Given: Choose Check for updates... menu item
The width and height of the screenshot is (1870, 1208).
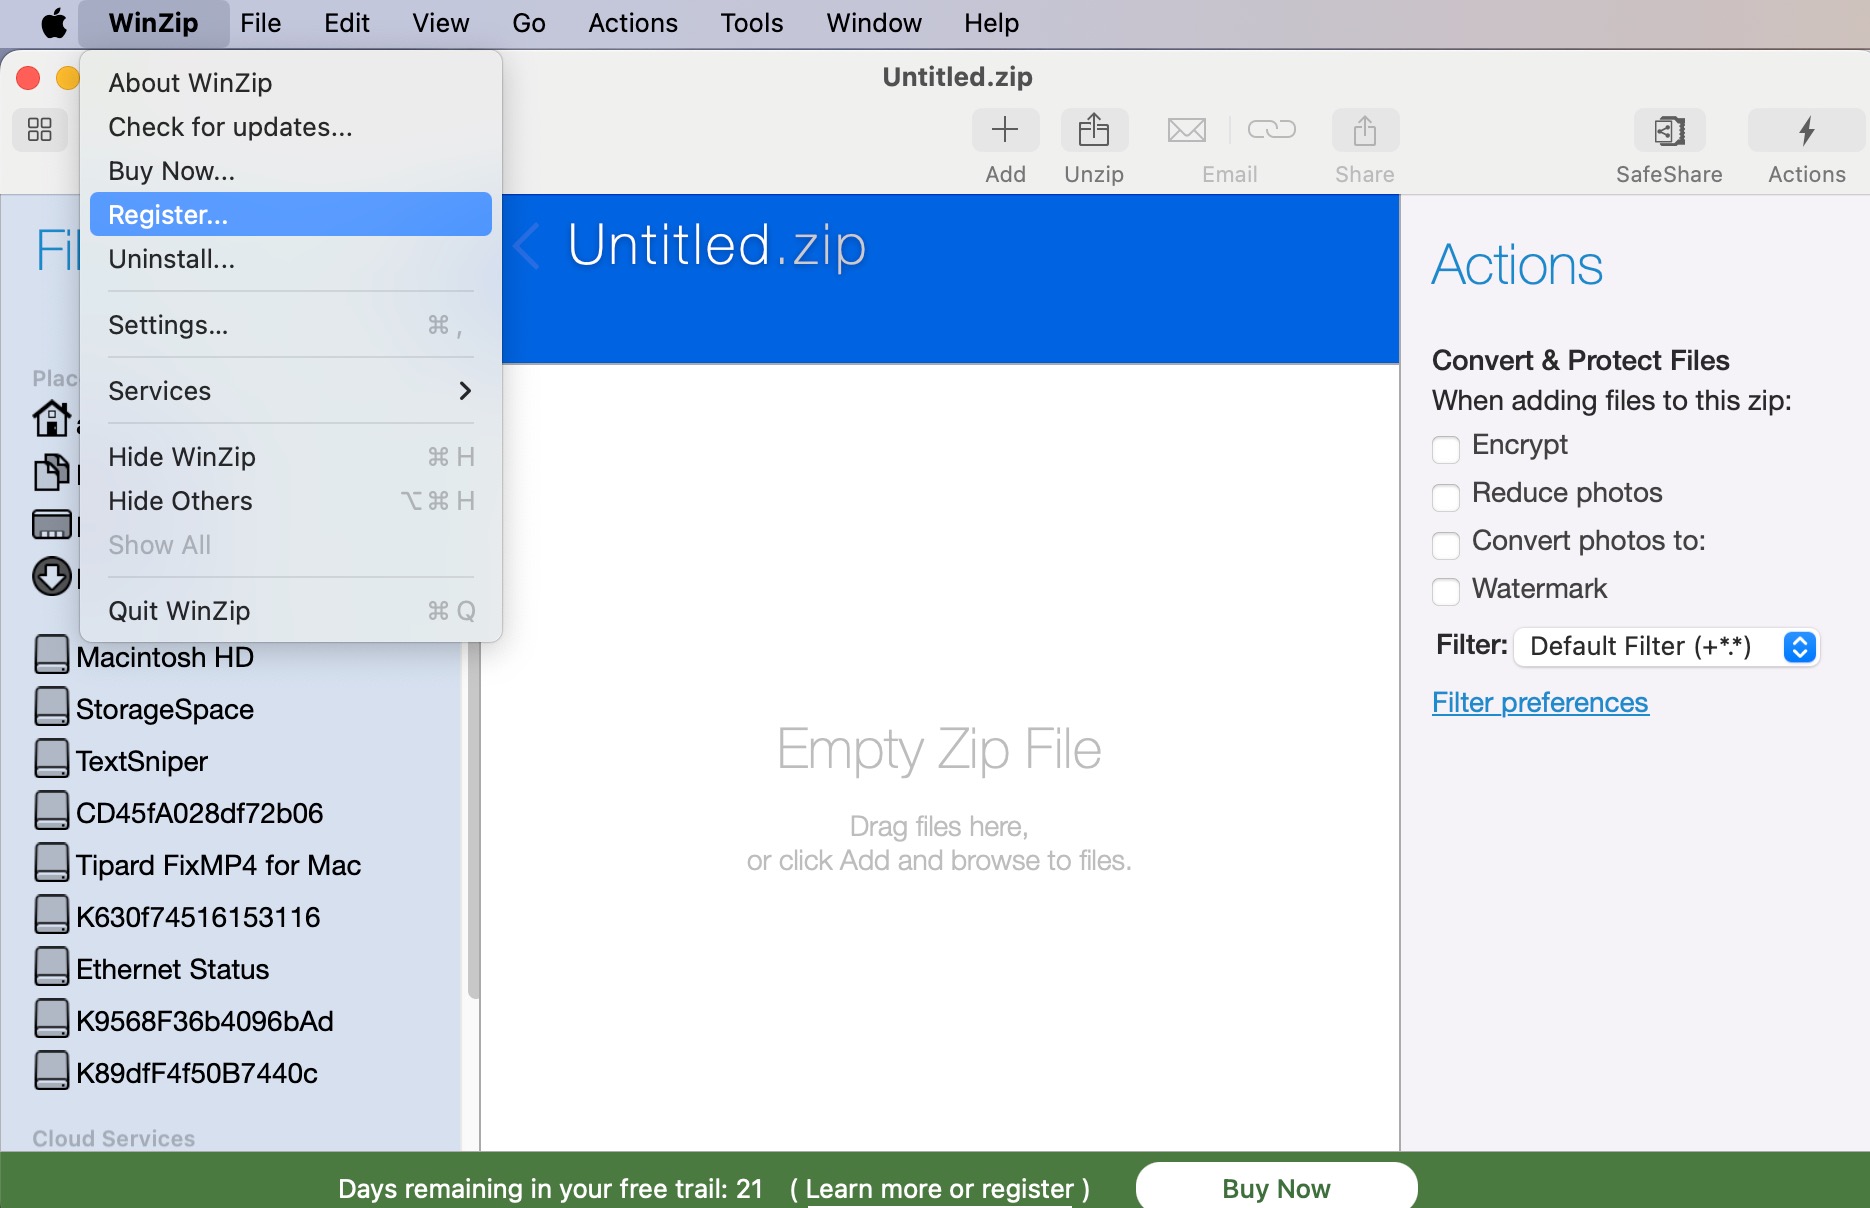Looking at the screenshot, I should tap(230, 127).
